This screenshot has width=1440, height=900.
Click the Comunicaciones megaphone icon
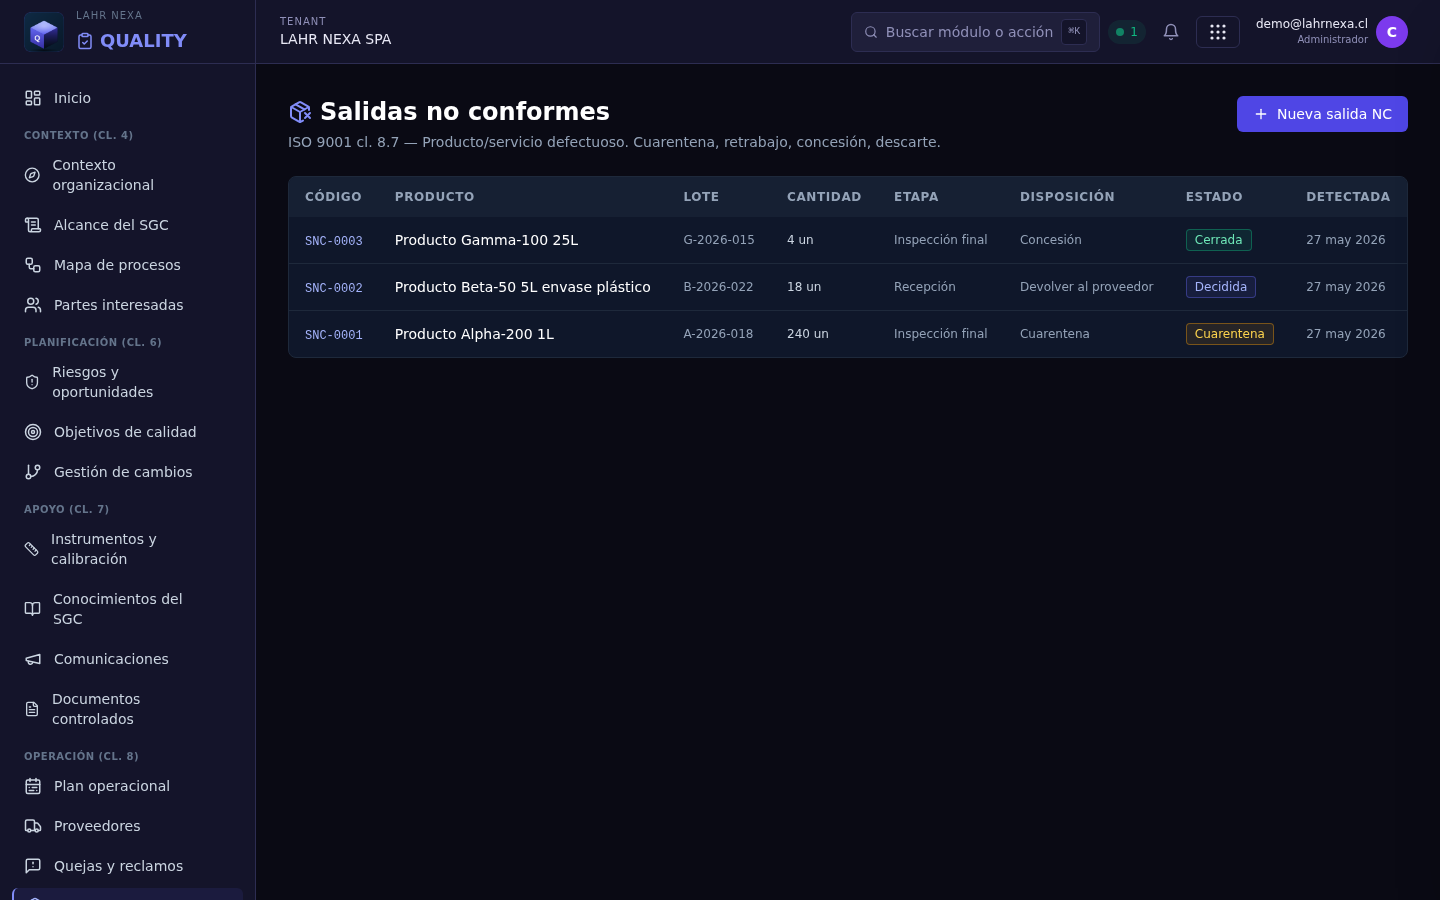(33, 659)
